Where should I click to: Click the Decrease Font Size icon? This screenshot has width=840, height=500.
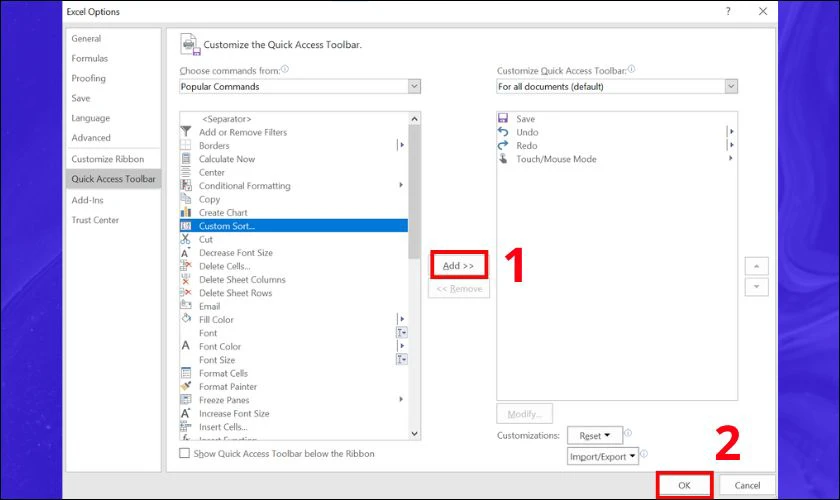coord(186,252)
